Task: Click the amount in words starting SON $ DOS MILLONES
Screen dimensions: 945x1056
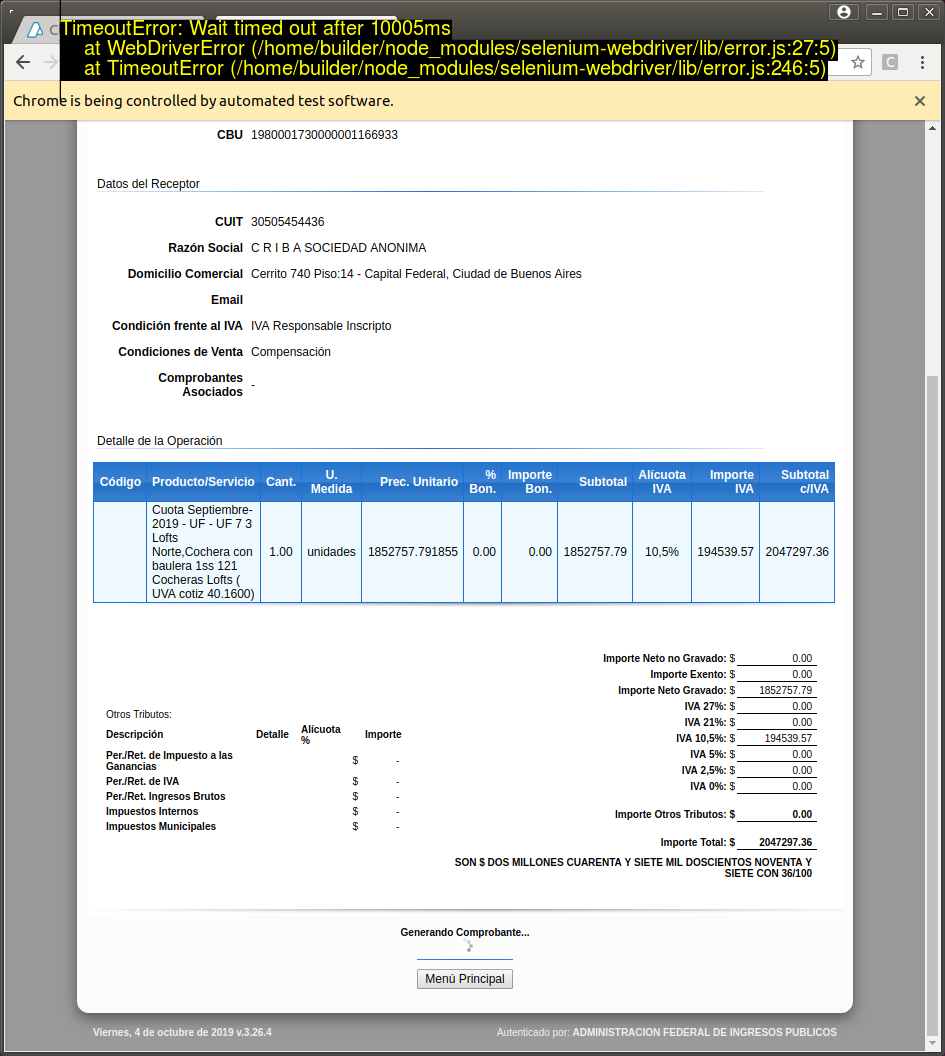Action: [x=633, y=868]
